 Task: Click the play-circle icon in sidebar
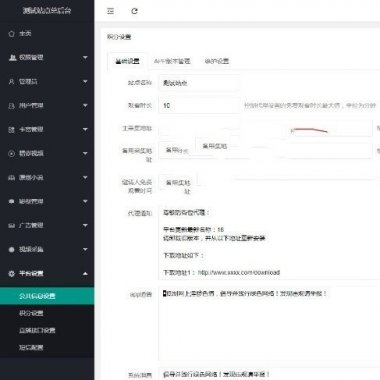point(12,154)
